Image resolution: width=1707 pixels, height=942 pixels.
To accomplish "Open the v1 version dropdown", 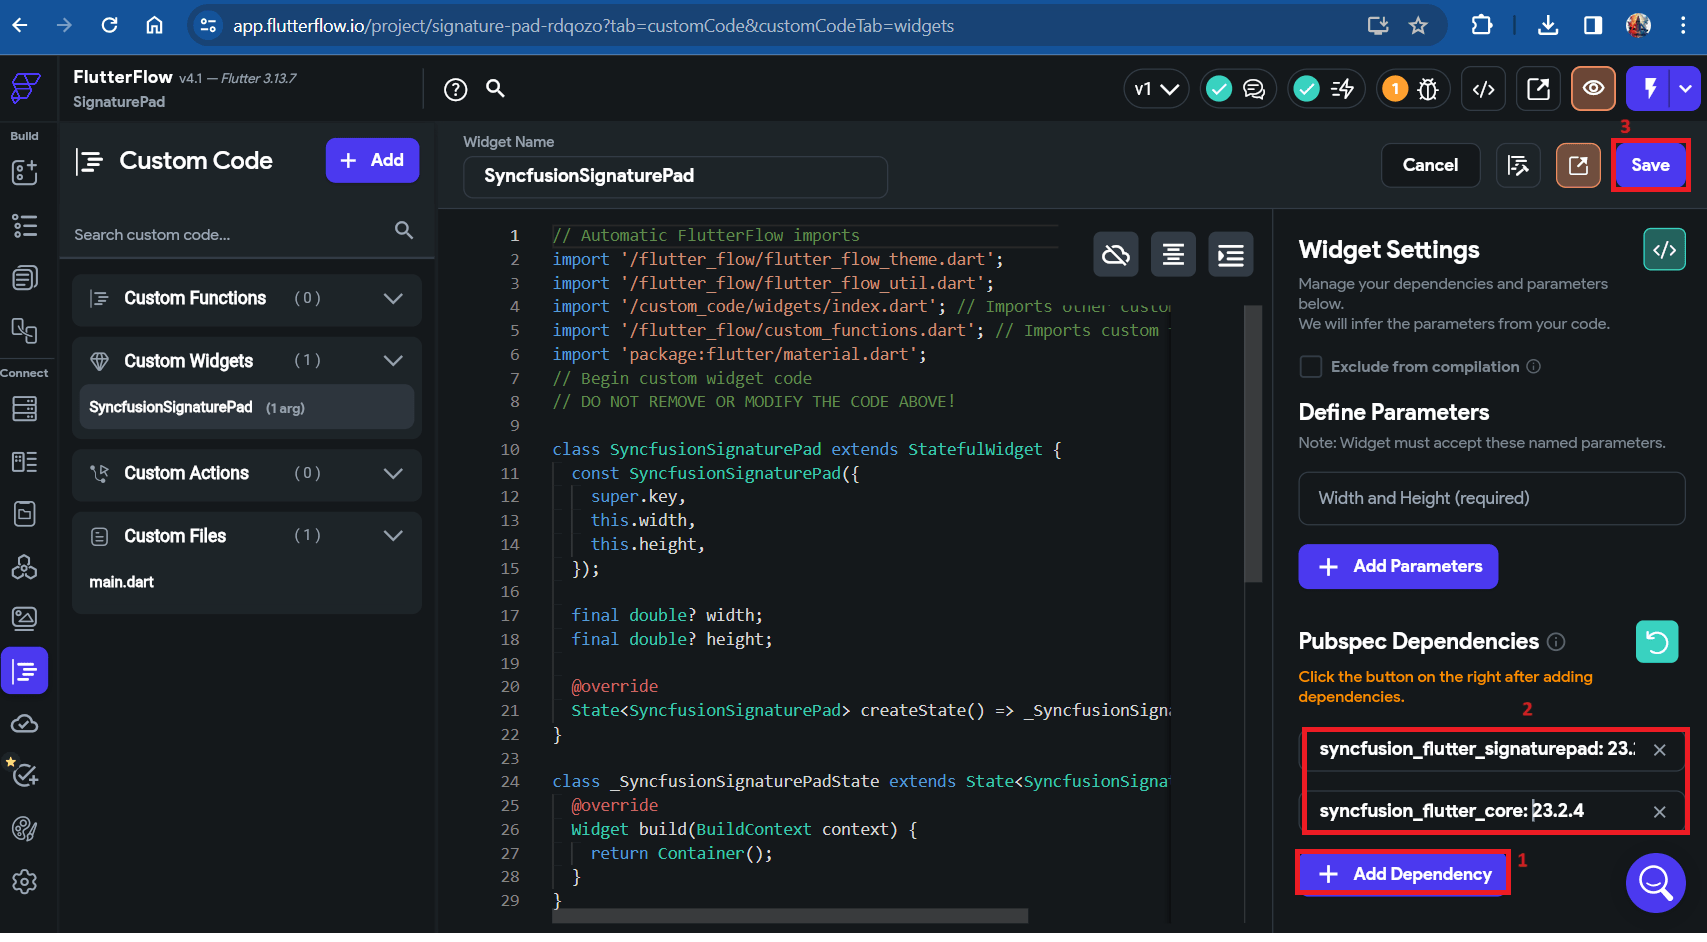I will (1156, 89).
